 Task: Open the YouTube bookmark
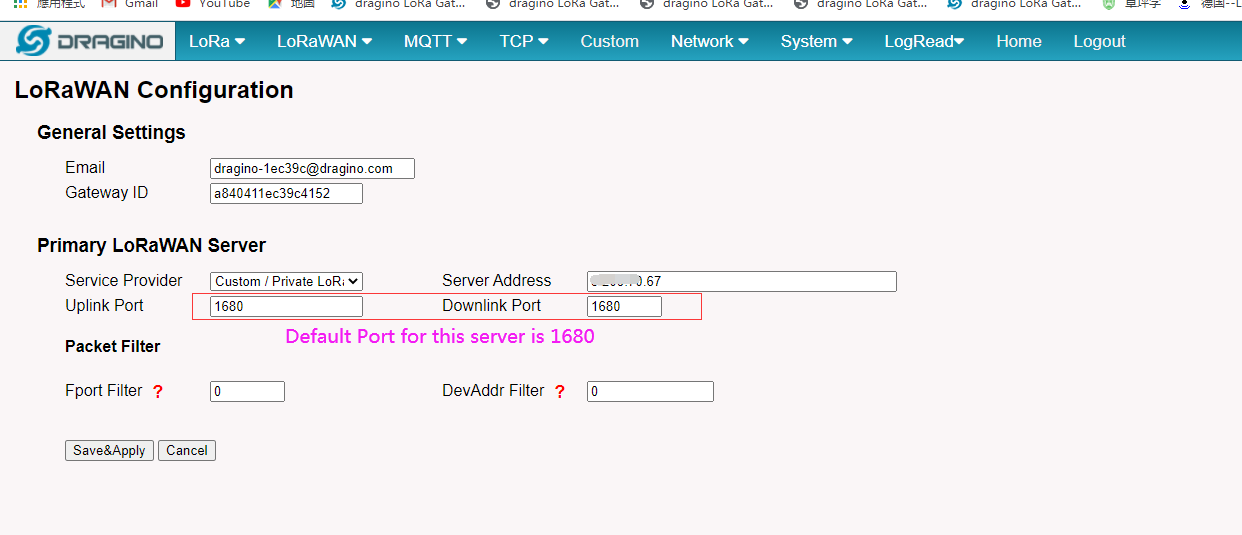(x=213, y=4)
